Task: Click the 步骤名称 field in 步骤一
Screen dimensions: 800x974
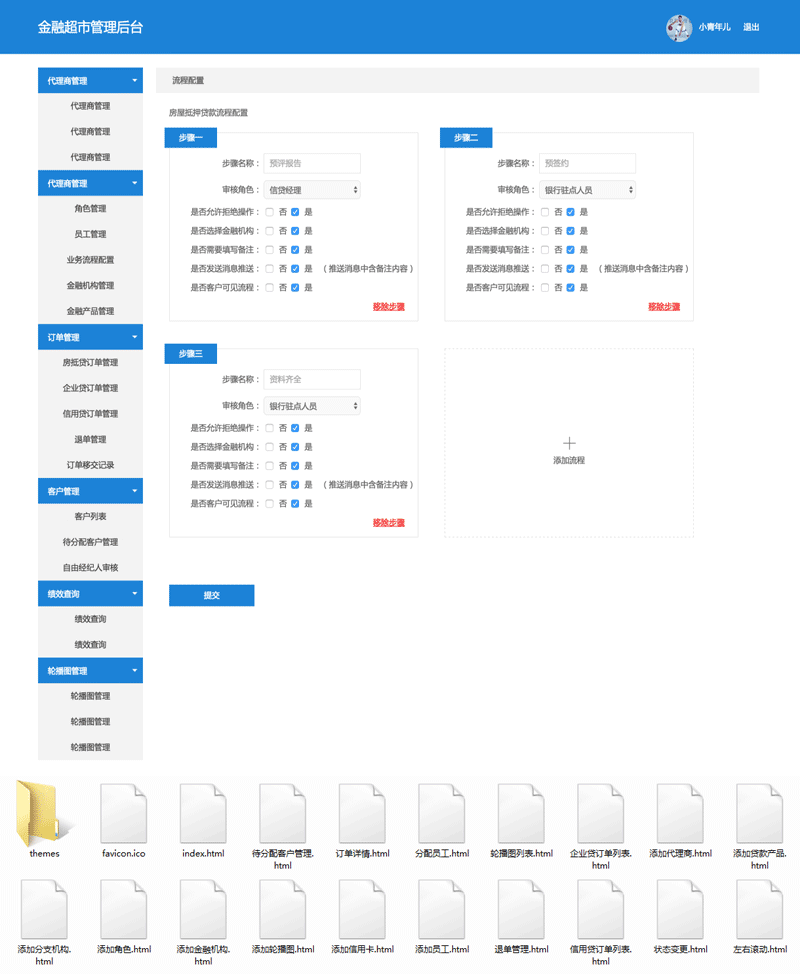Action: coord(311,163)
